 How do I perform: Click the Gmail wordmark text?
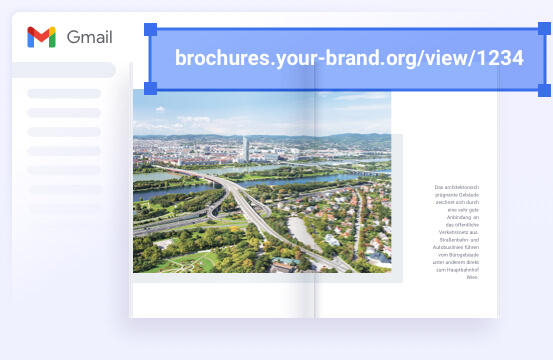tap(90, 37)
